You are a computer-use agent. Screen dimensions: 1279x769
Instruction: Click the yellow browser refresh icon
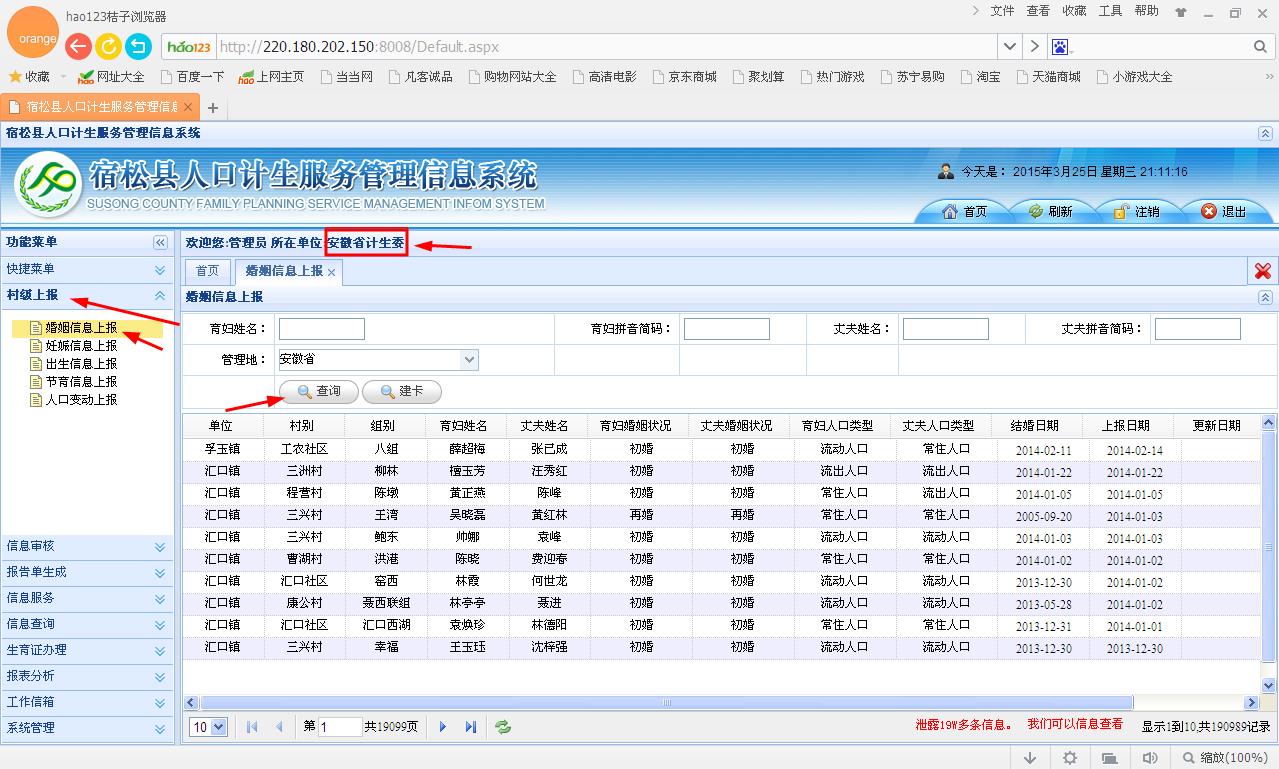108,46
